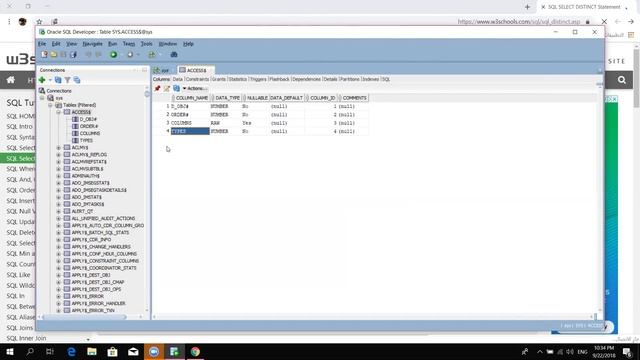
Task: Click the COMMENTS column header
Action: (x=354, y=98)
